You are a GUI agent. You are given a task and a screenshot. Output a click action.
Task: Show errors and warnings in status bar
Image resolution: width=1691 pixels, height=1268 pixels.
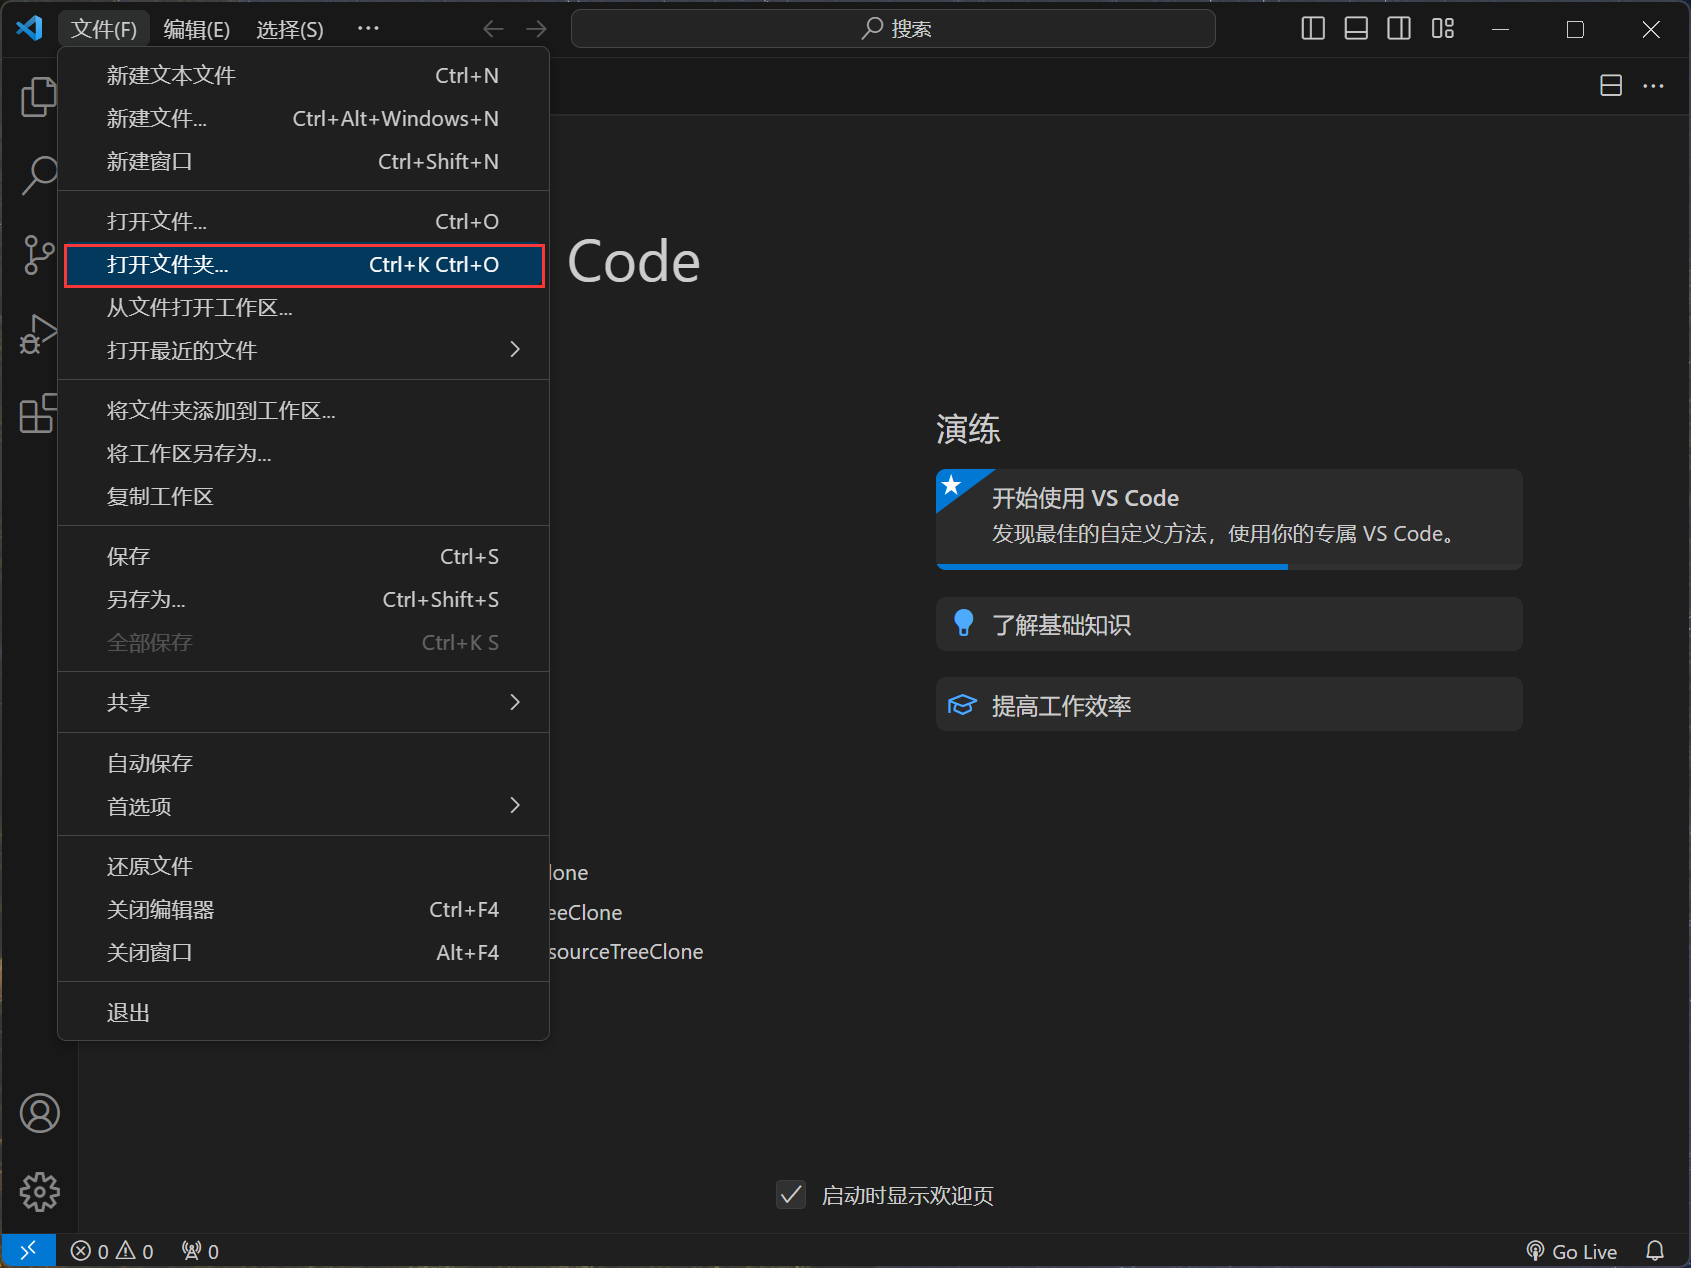tap(112, 1251)
